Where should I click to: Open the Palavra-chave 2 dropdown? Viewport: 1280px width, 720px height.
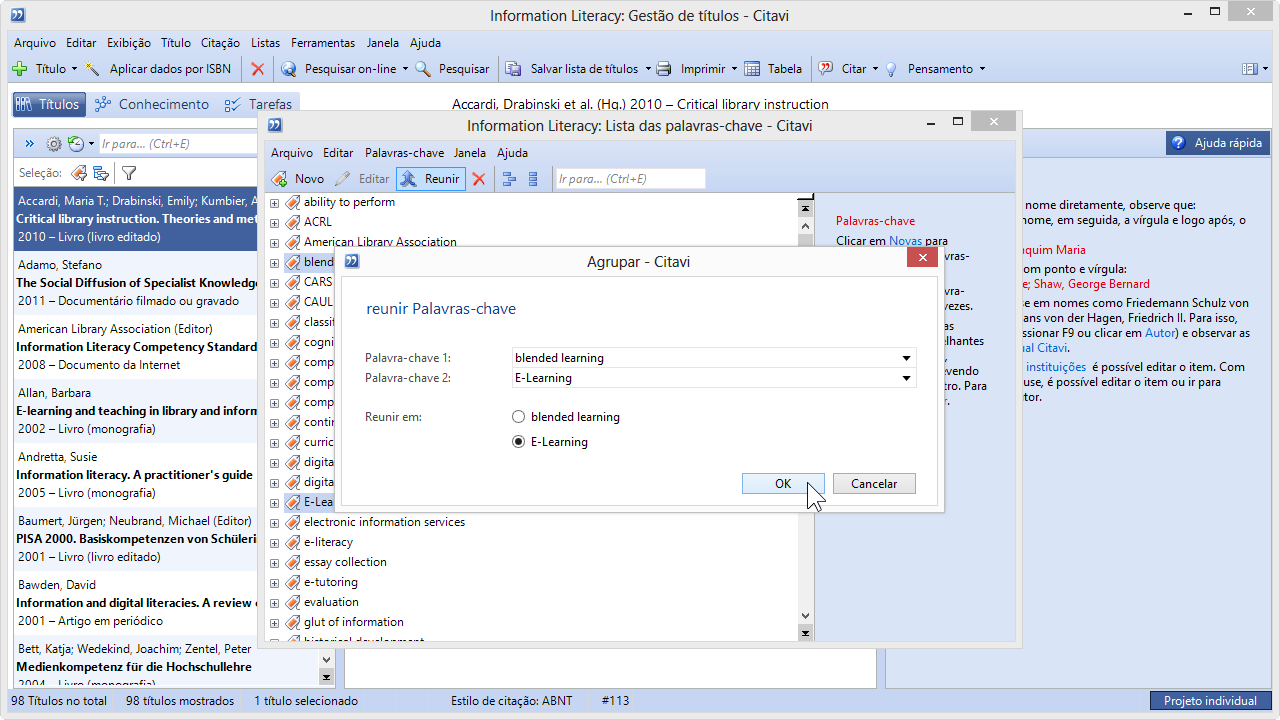[906, 378]
